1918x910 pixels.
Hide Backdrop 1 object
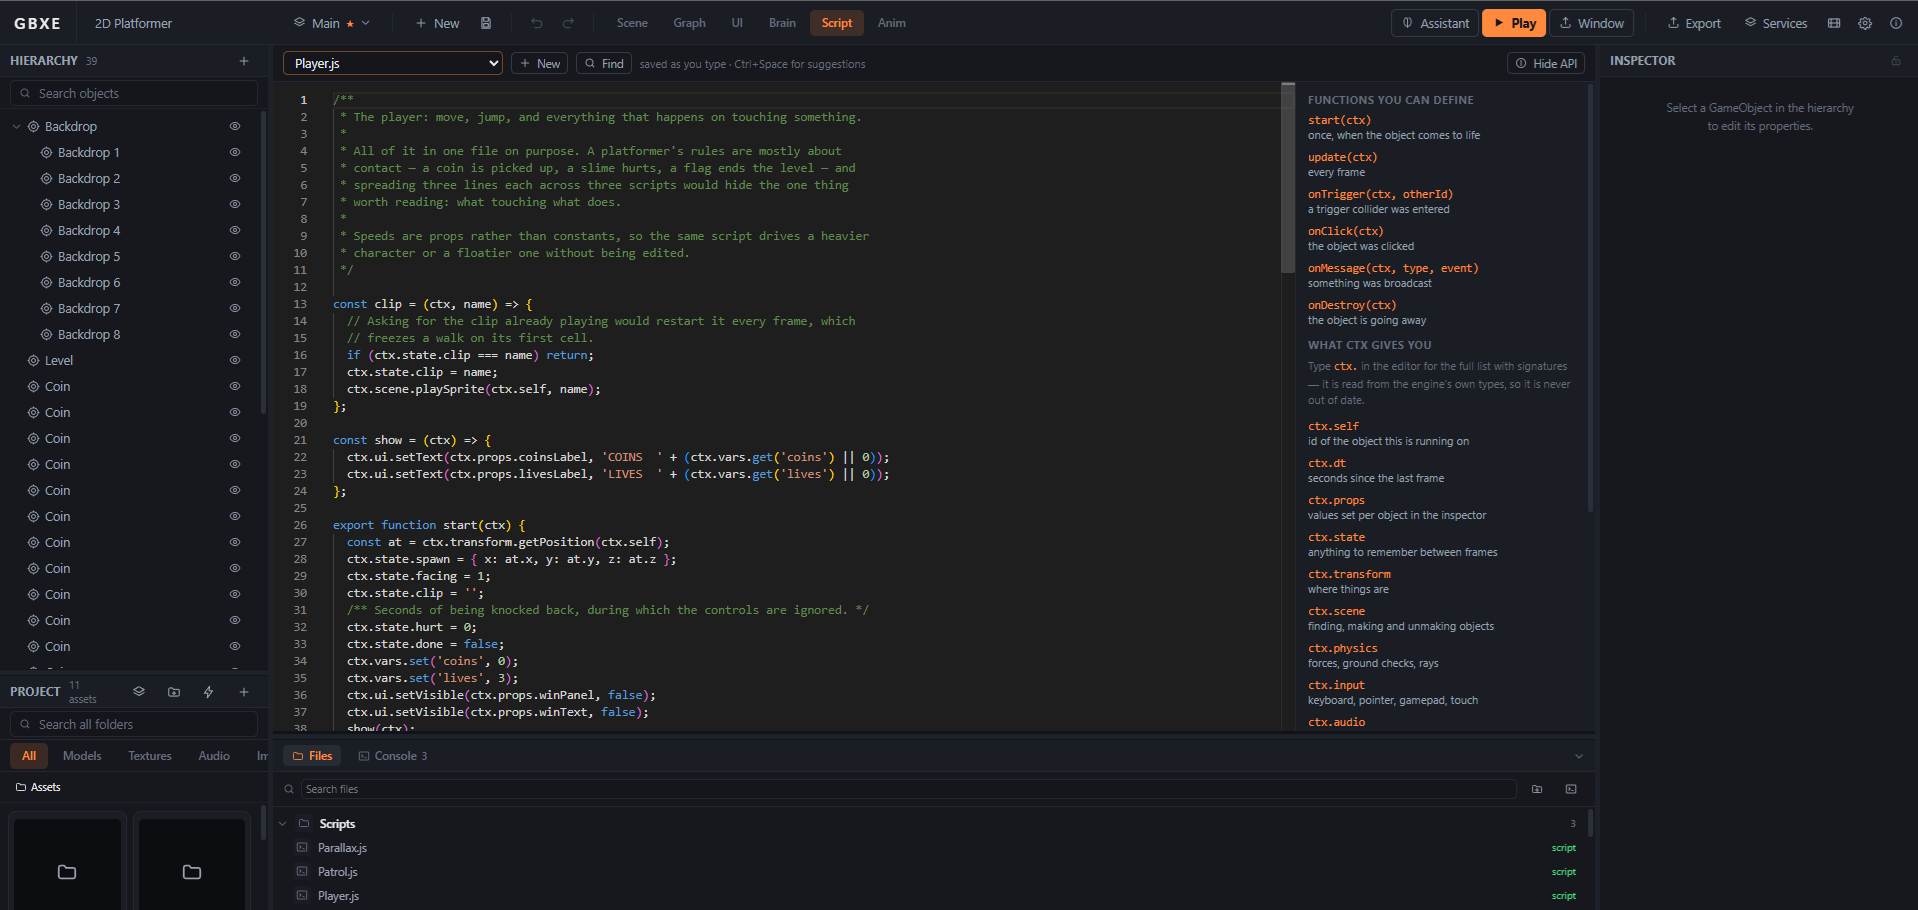pyautogui.click(x=235, y=153)
